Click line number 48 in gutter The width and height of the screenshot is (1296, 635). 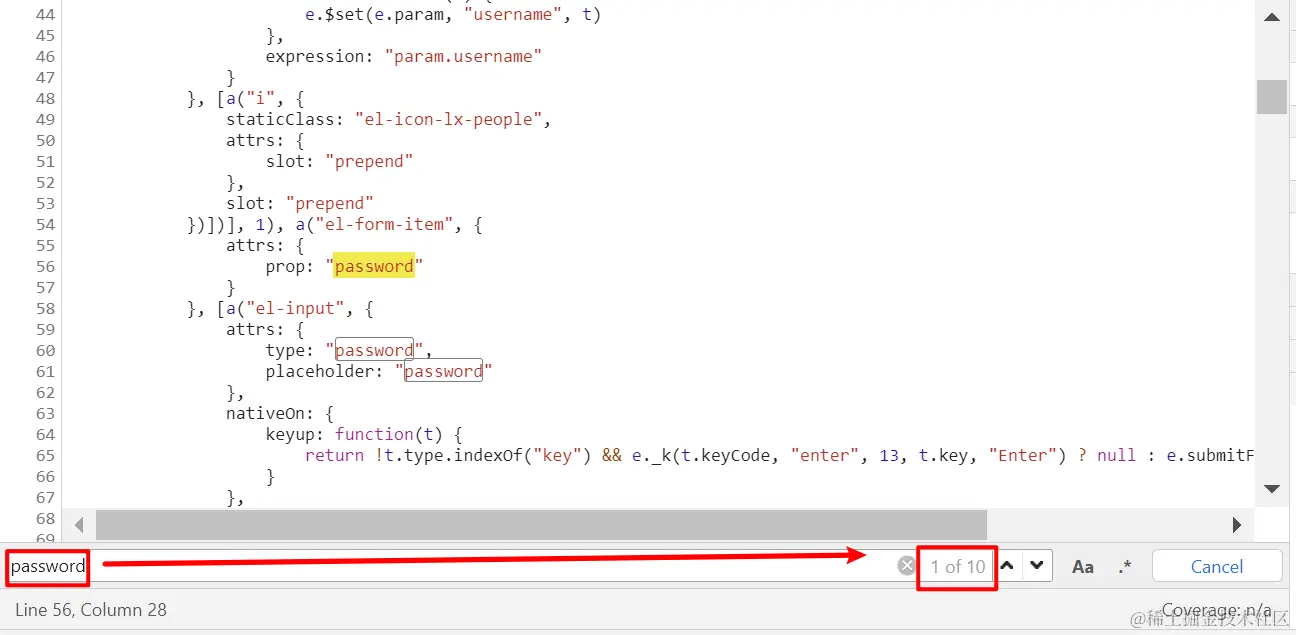point(45,98)
